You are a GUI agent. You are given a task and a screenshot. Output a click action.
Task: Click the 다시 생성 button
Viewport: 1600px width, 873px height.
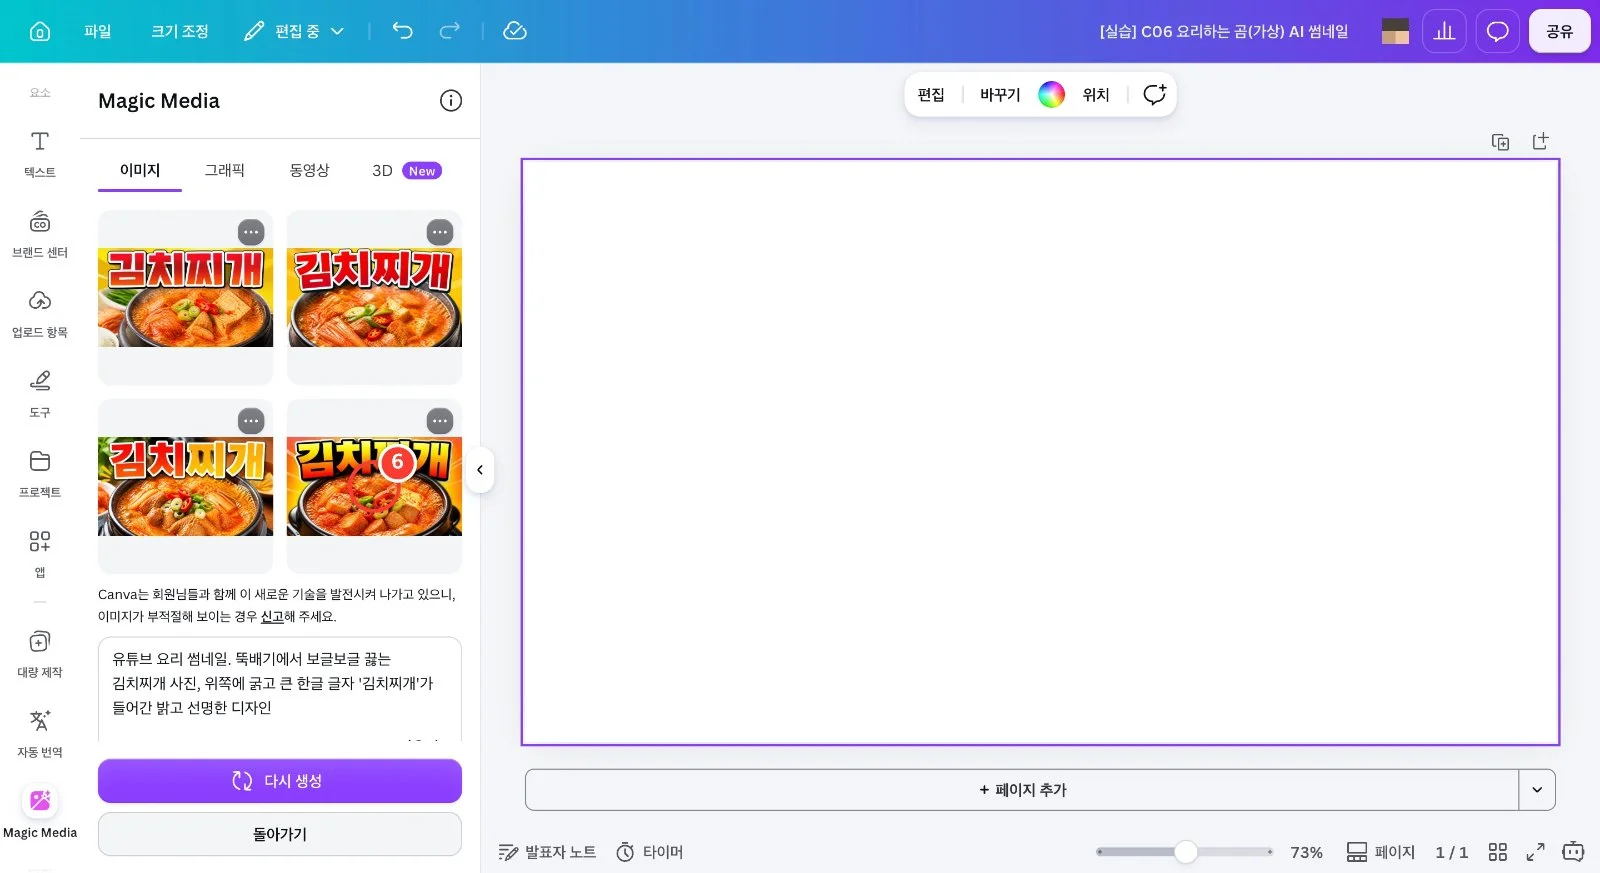[x=280, y=781]
